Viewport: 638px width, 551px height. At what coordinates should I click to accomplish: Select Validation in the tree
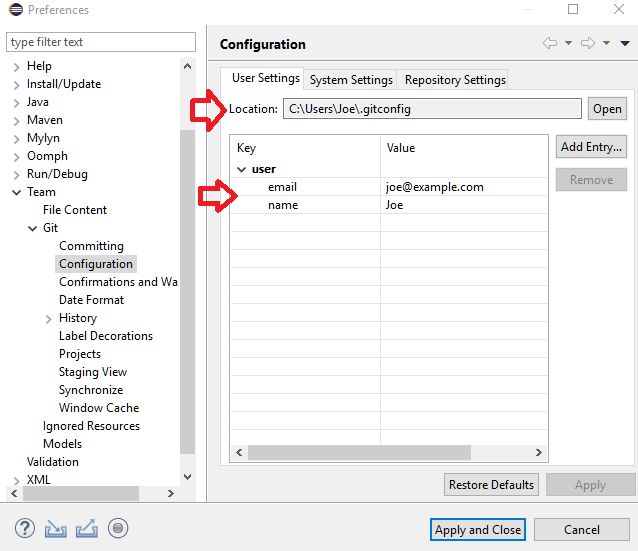pyautogui.click(x=52, y=462)
